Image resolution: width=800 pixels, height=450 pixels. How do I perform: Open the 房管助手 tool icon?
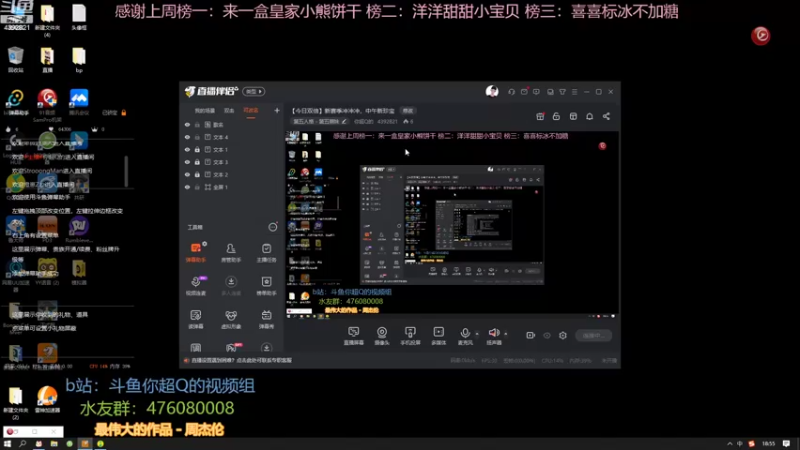point(231,252)
